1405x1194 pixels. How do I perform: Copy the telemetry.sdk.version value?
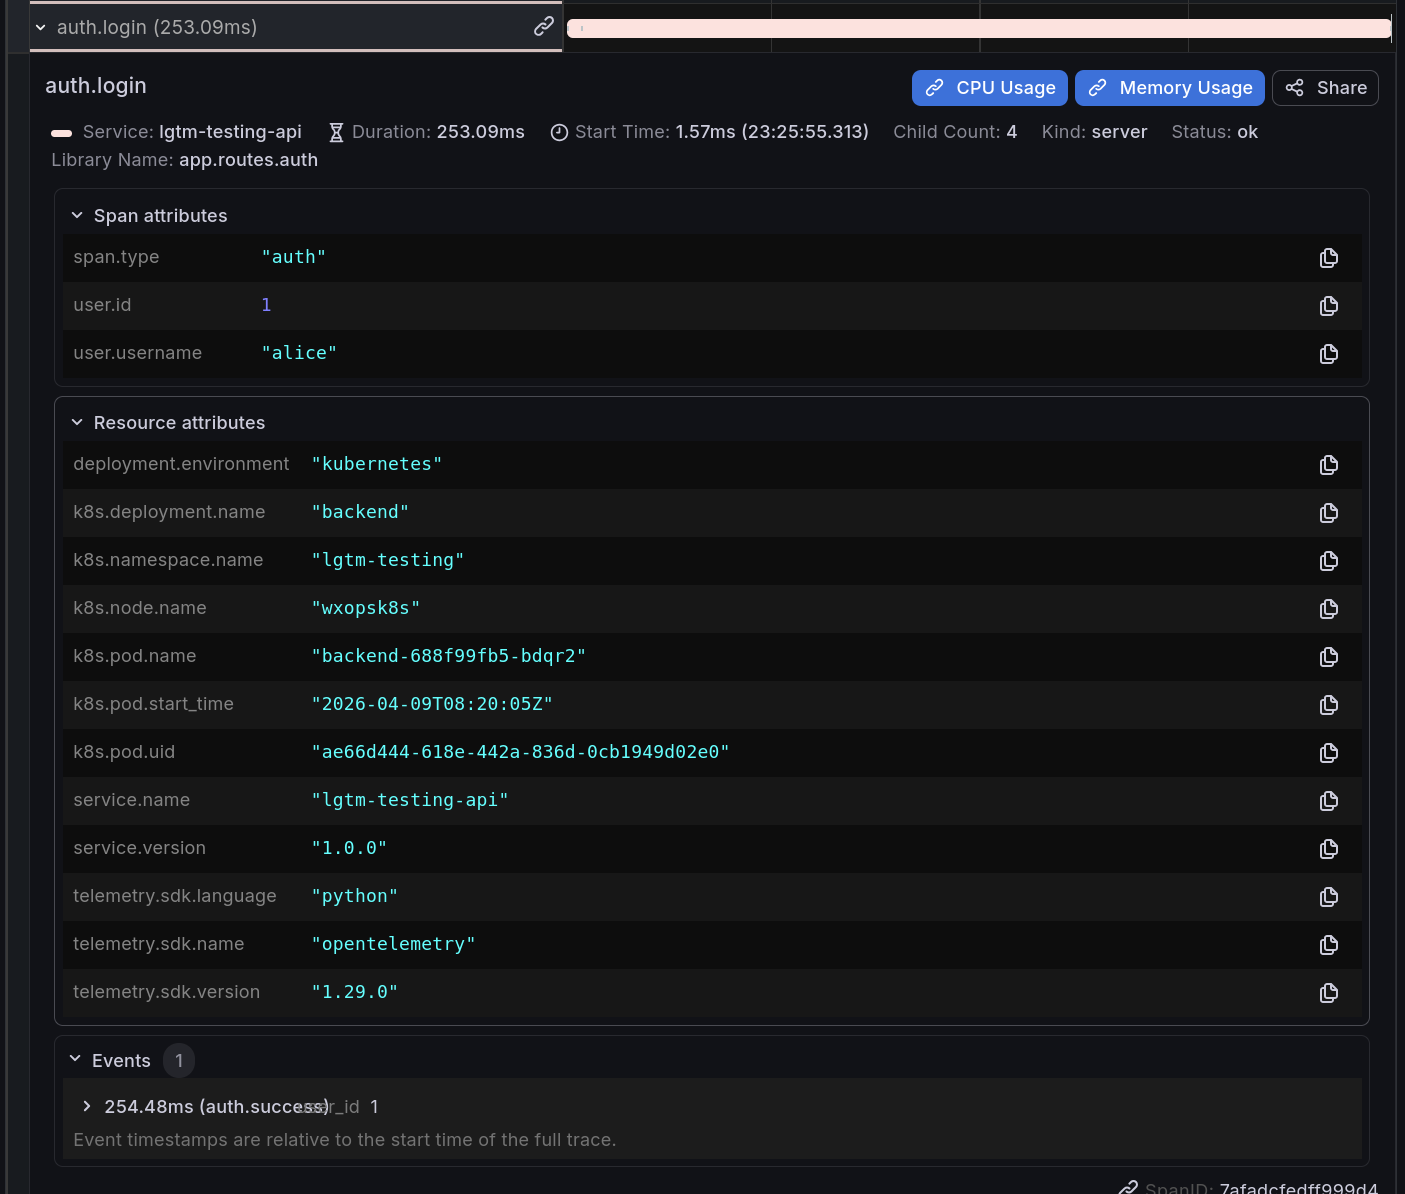[x=1328, y=993]
